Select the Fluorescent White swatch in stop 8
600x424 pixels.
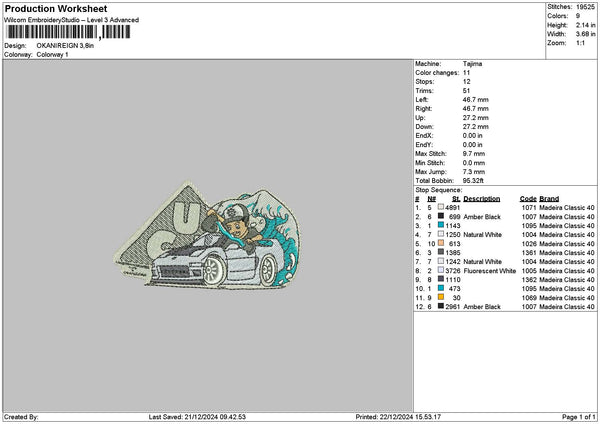coord(441,271)
